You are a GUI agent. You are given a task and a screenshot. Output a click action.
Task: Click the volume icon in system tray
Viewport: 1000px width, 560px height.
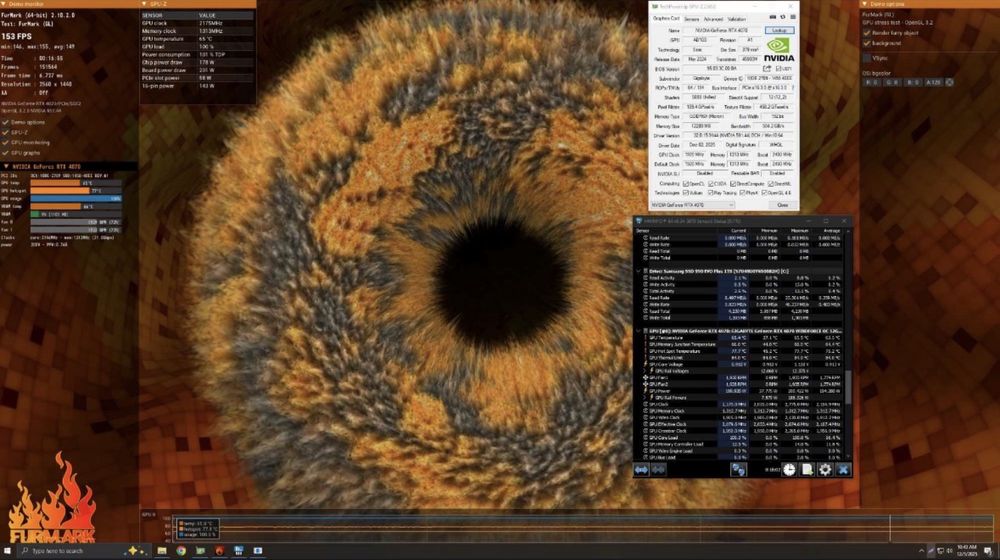(x=950, y=551)
